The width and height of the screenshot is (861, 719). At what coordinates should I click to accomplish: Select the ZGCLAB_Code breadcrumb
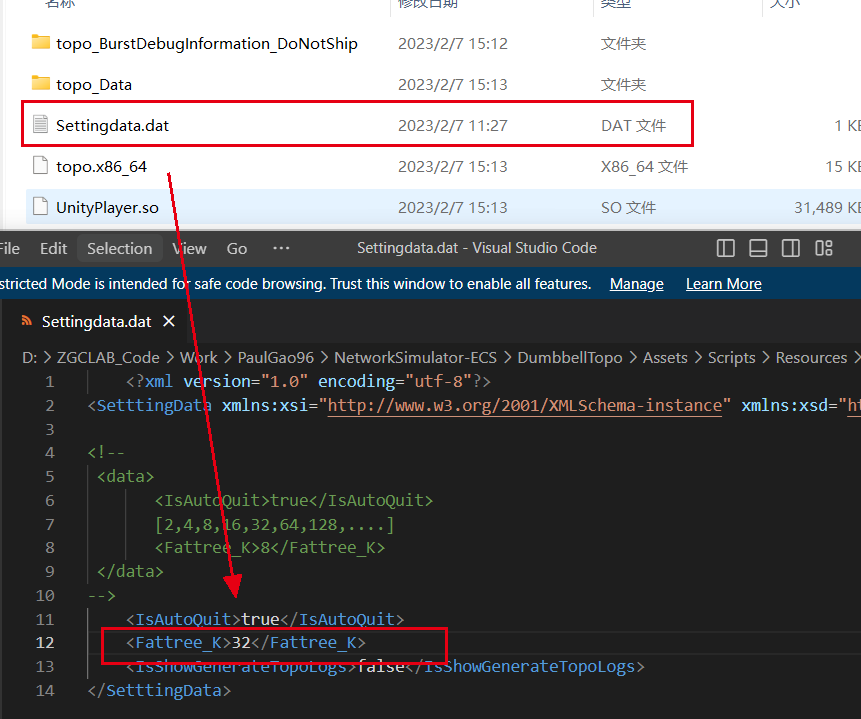(x=108, y=358)
